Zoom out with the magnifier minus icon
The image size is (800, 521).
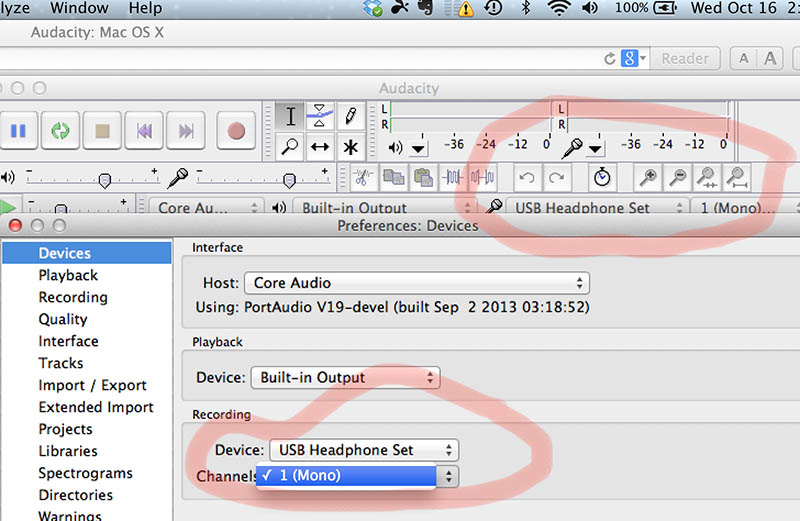point(678,178)
